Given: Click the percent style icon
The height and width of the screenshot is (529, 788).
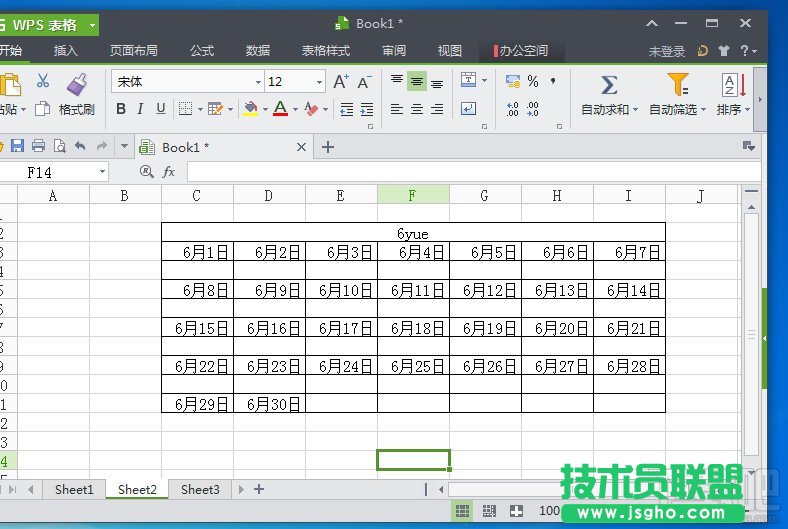Looking at the screenshot, I should tap(533, 82).
